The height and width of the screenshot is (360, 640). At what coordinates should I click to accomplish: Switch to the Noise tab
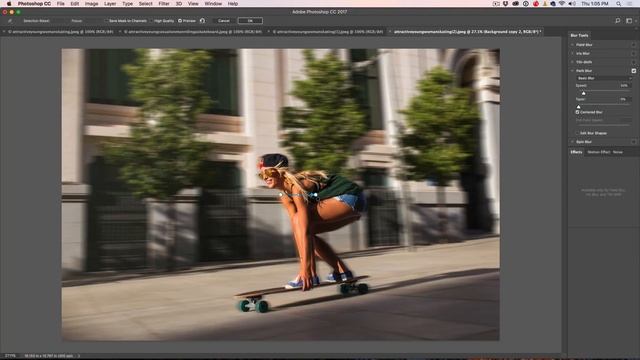tap(618, 152)
